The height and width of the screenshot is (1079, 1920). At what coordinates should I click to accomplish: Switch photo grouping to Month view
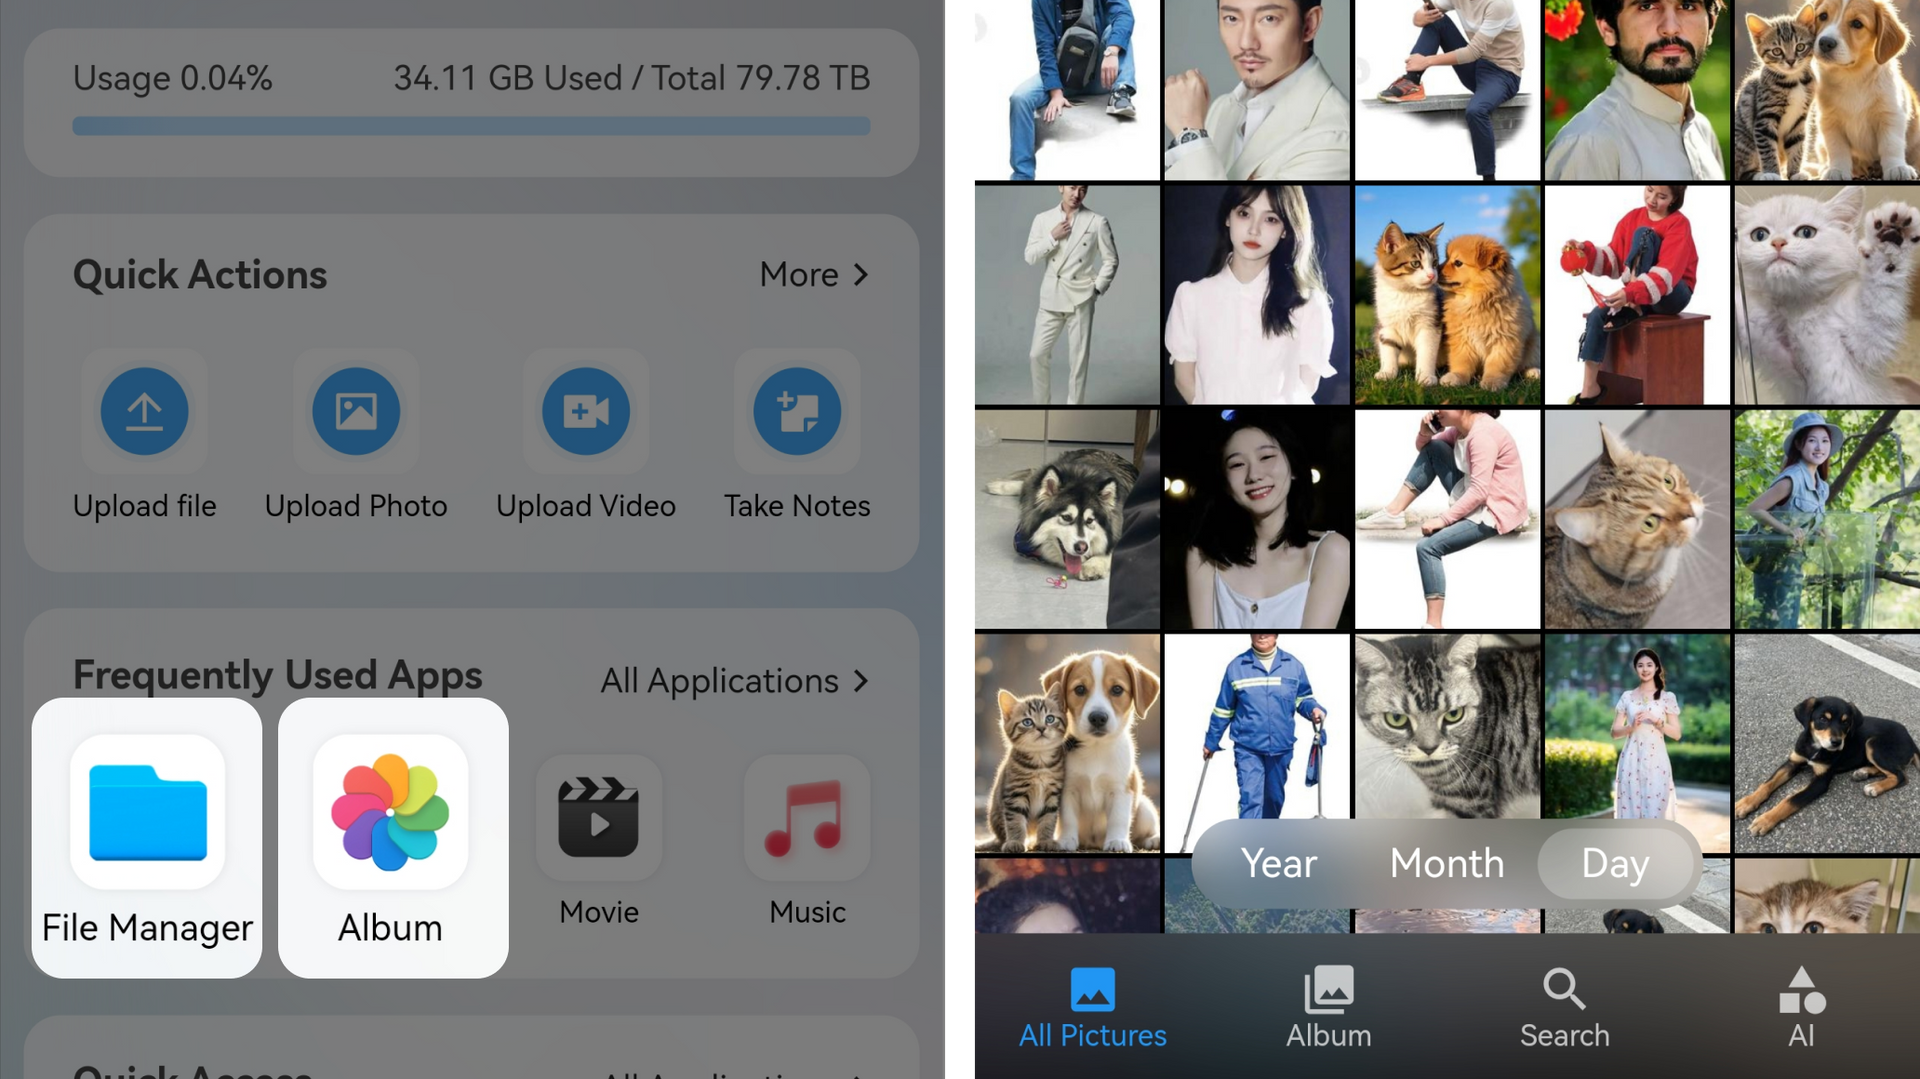(1446, 863)
